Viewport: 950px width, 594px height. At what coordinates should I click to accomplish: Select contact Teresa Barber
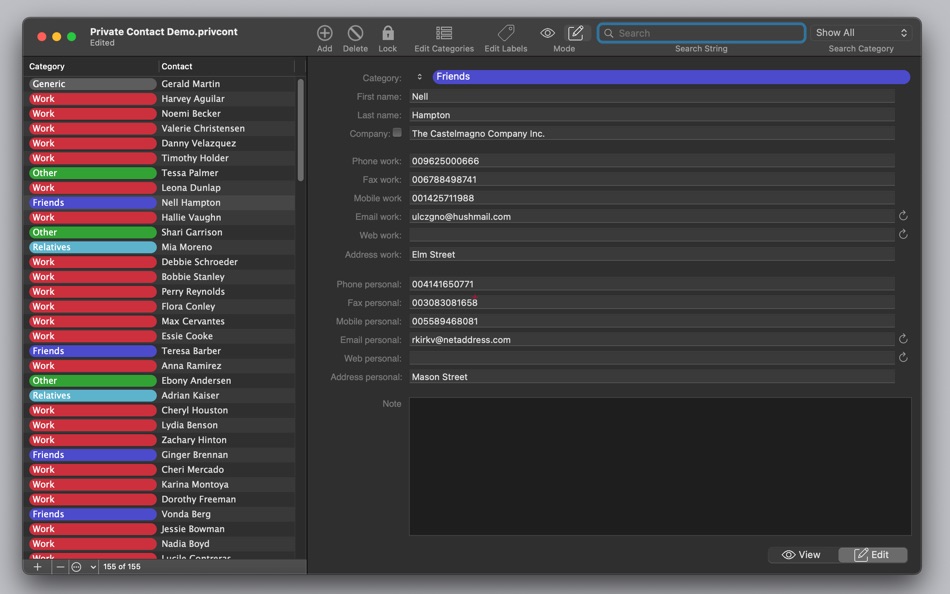[x=191, y=350]
